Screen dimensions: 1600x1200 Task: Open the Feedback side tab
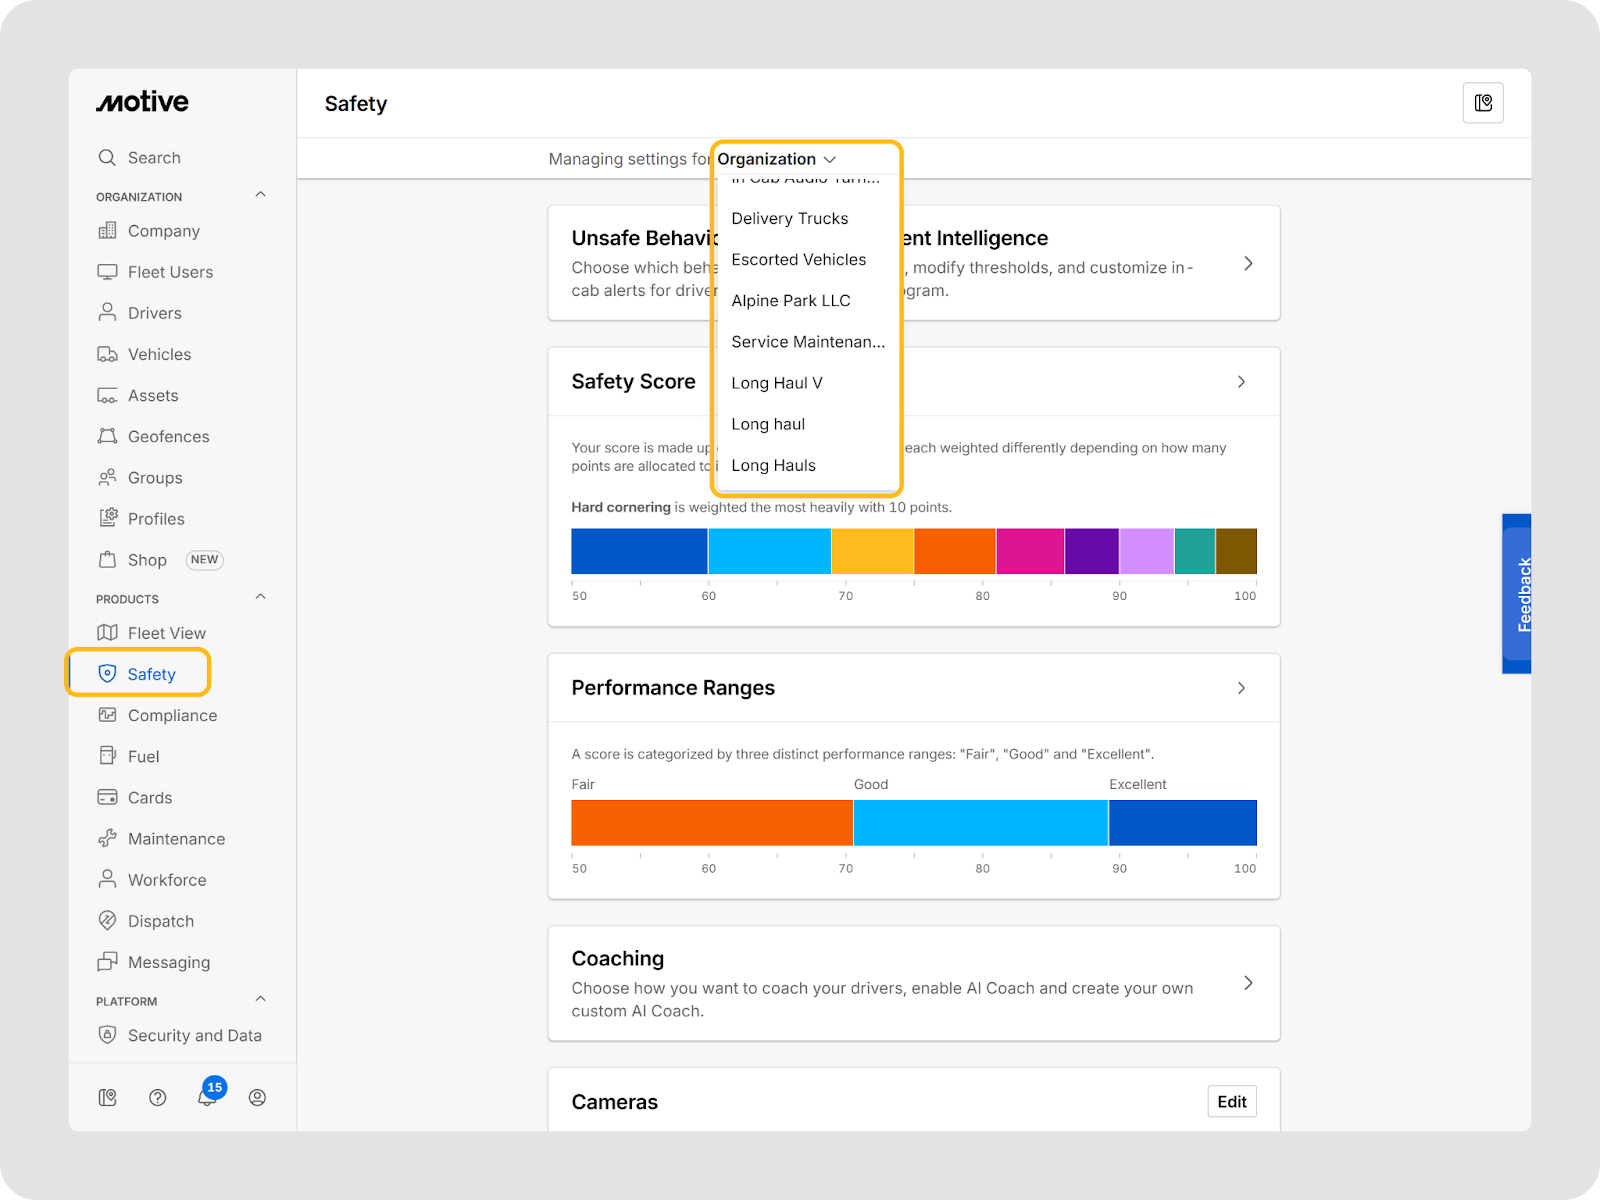1516,594
